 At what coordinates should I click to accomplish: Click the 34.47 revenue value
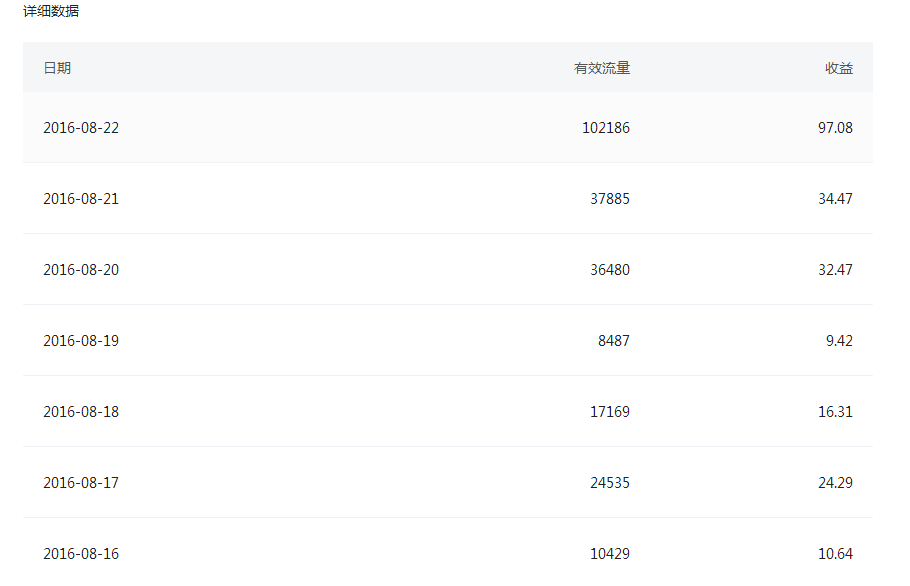(x=835, y=199)
